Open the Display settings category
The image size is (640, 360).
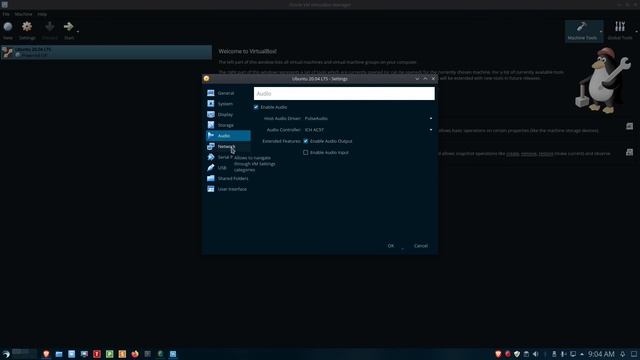228,114
